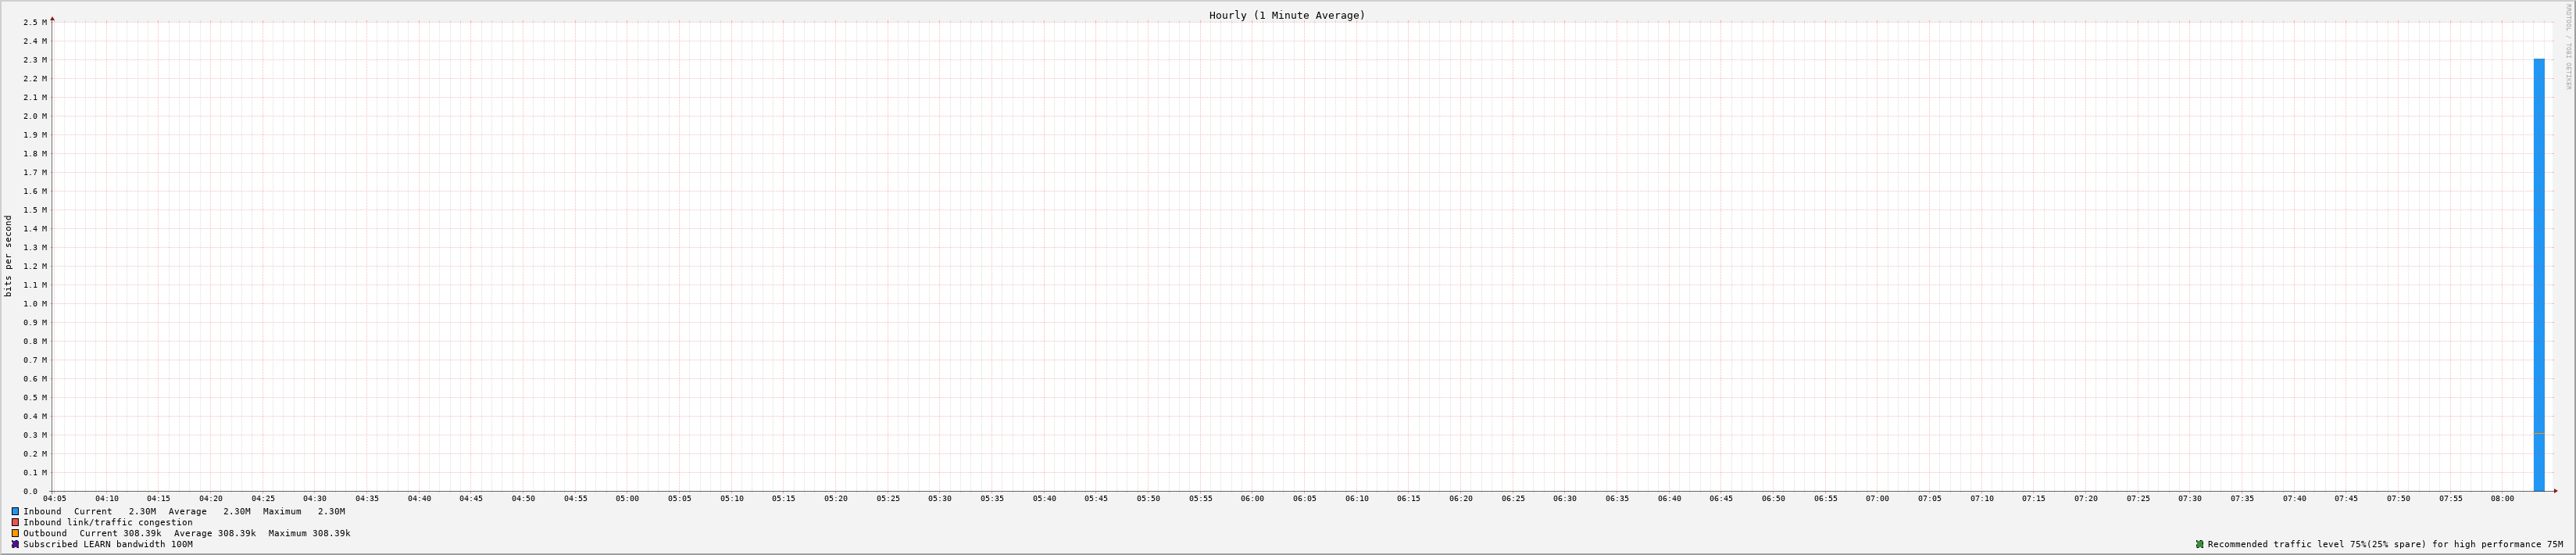Screen dimensions: 2576x555
Task: Click the RRDTOOL / TOBI OETIKER watermark
Action: pos(2567,45)
